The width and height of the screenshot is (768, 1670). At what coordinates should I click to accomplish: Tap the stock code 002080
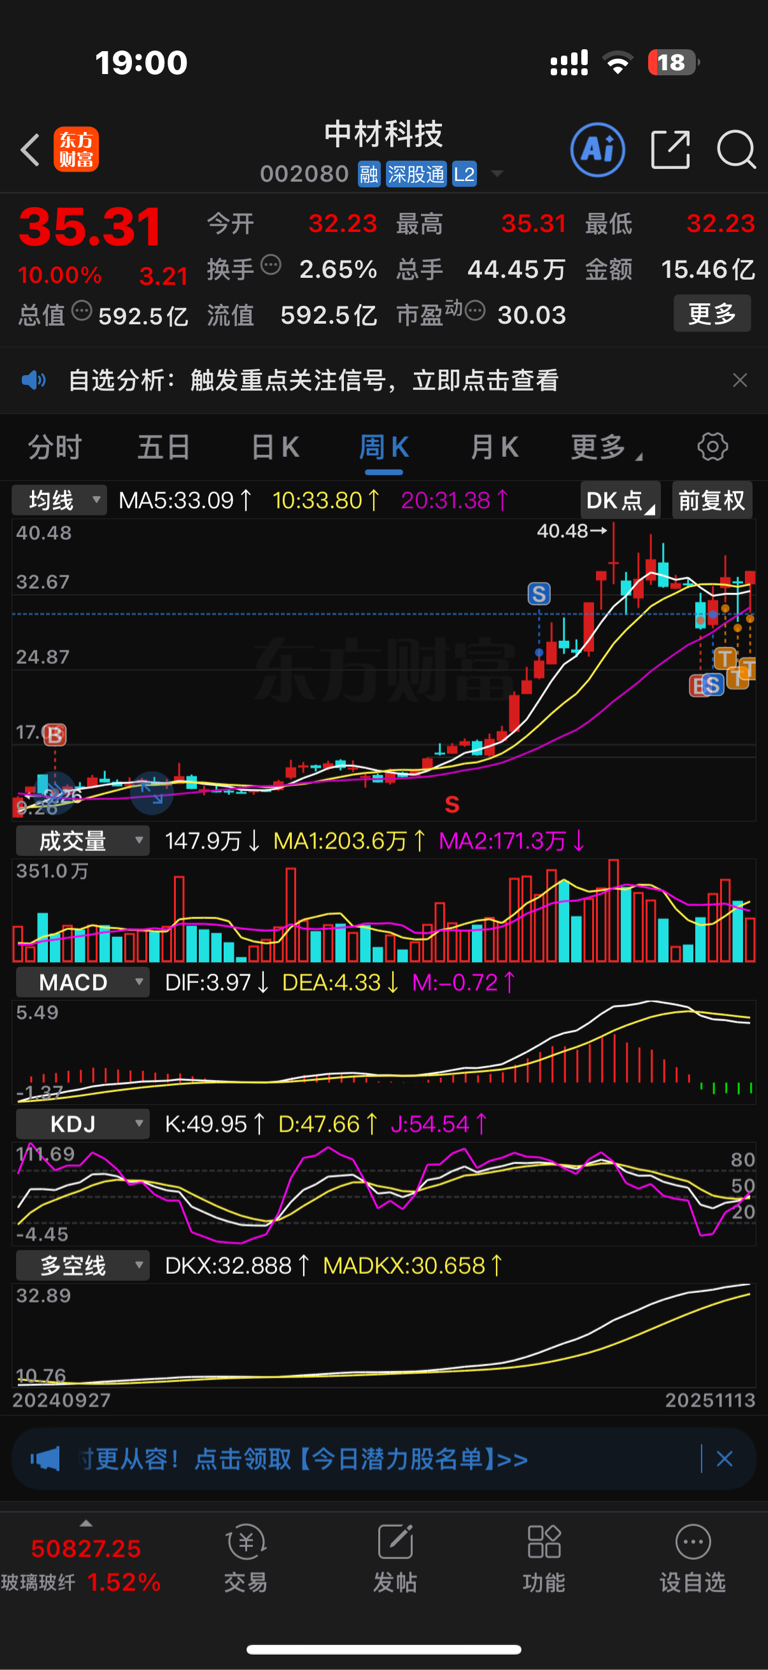tap(304, 174)
